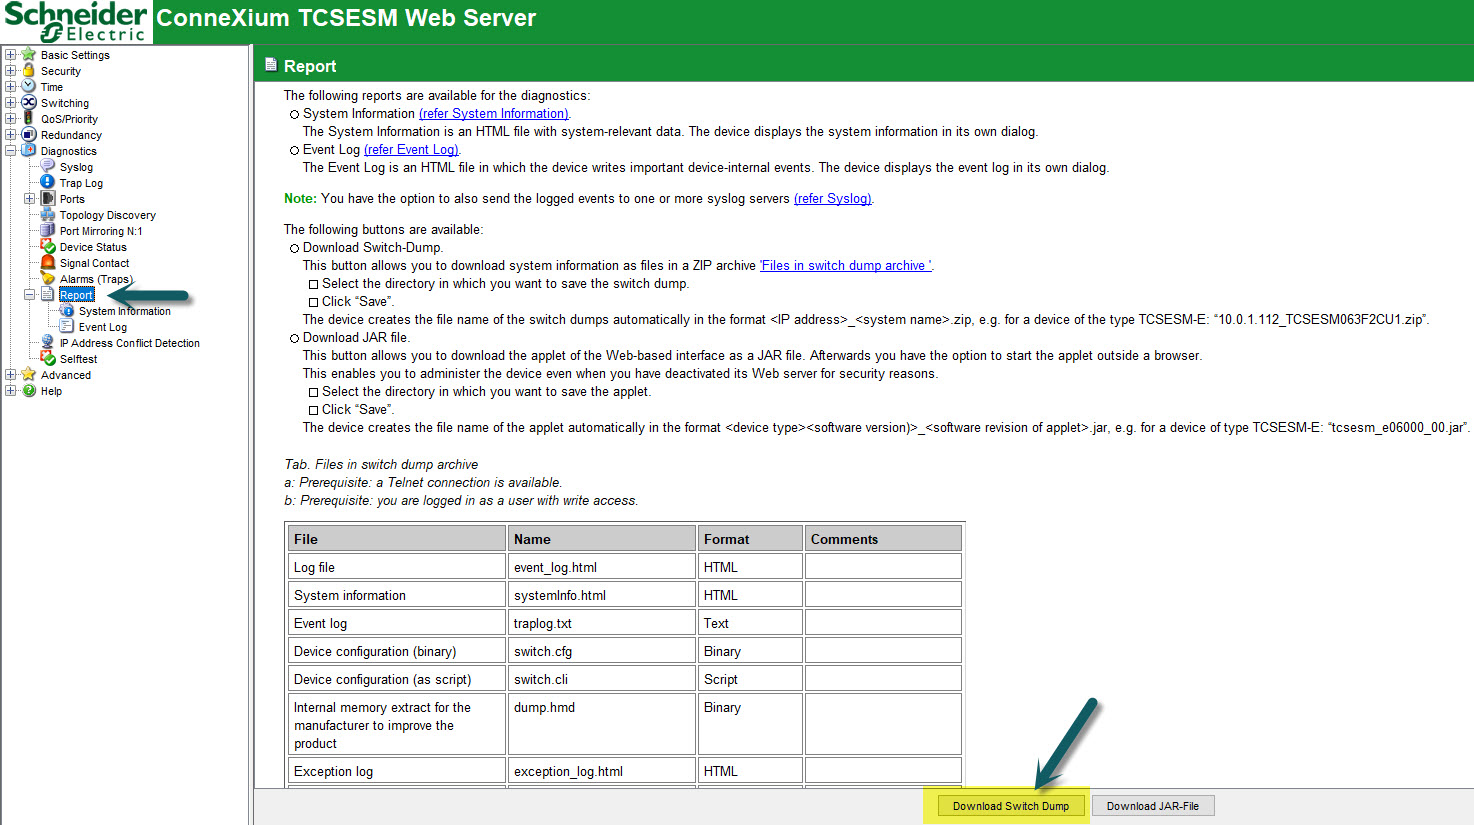
Task: Click the exception_log.html table cell
Action: tap(602, 771)
